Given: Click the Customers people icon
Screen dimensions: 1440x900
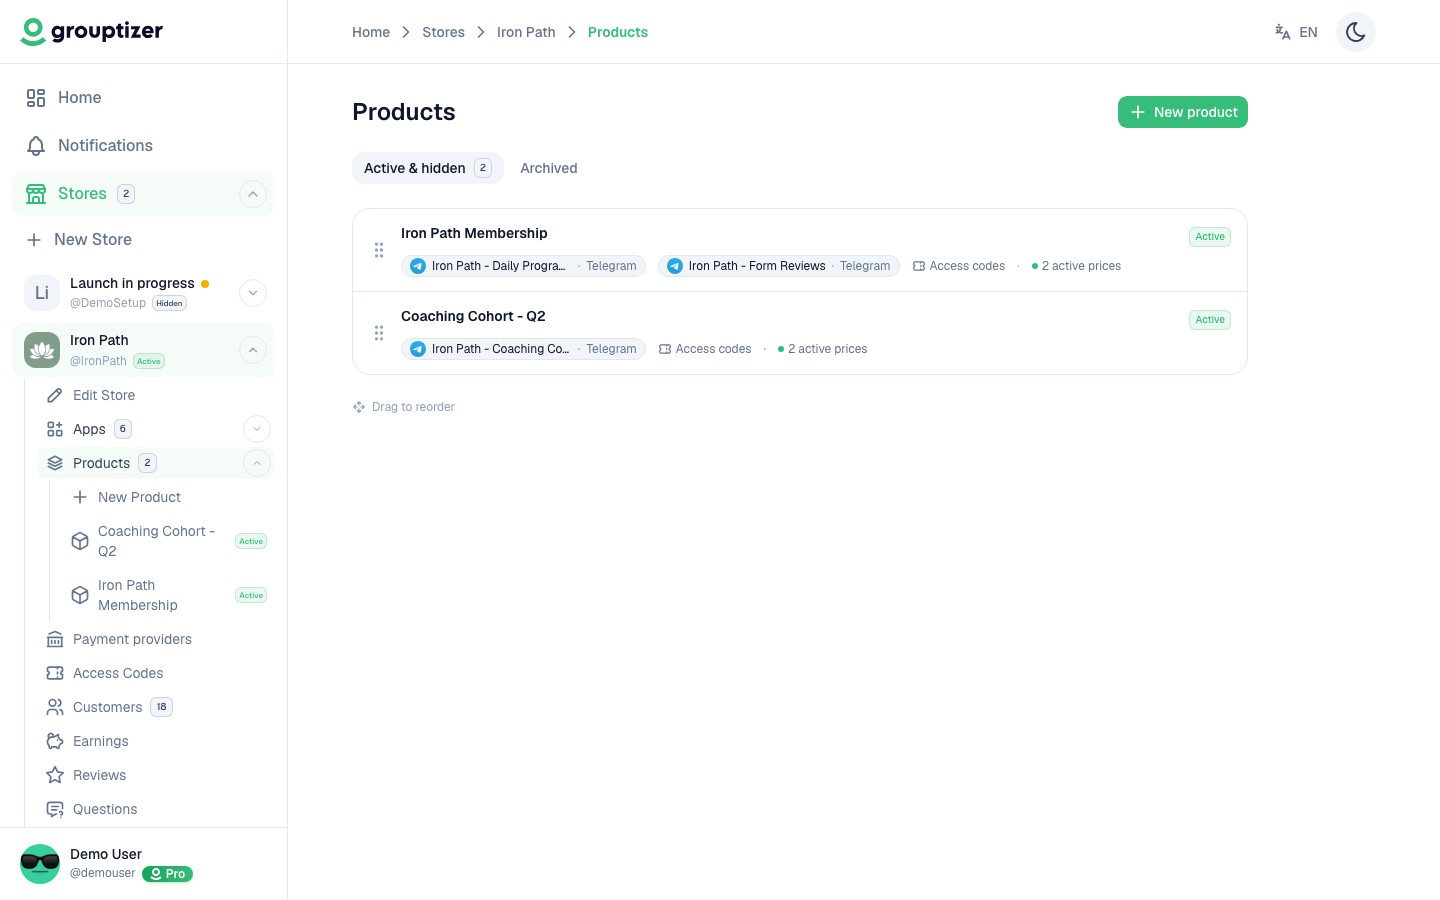Looking at the screenshot, I should [x=55, y=707].
